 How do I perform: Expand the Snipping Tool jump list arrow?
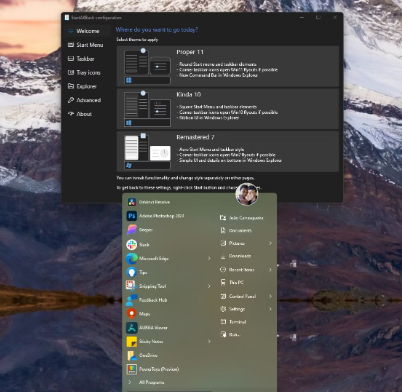[x=209, y=286]
